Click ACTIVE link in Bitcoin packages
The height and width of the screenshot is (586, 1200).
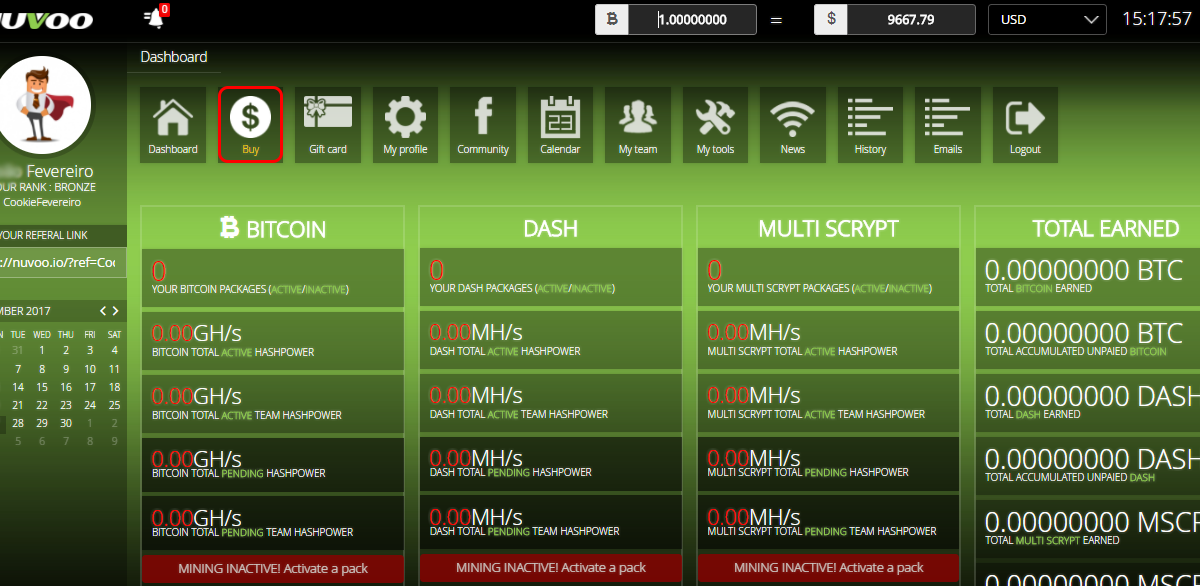click(x=287, y=289)
